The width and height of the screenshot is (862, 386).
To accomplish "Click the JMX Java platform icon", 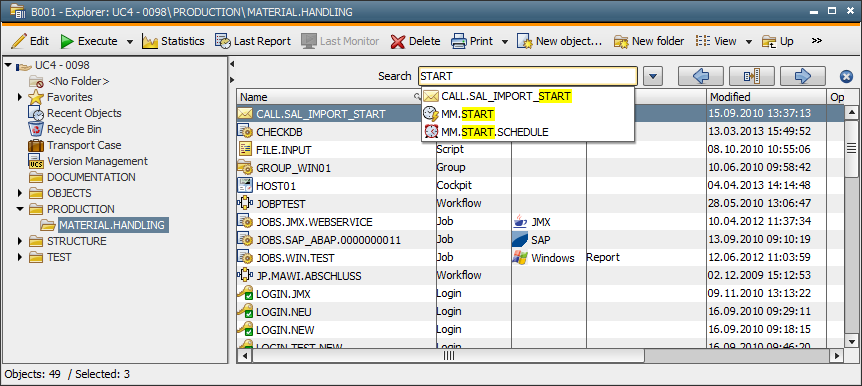I will coord(520,222).
